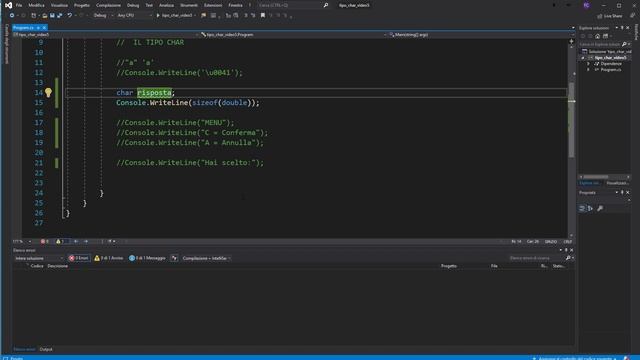Expand the Dipendenze node

click(x=589, y=64)
